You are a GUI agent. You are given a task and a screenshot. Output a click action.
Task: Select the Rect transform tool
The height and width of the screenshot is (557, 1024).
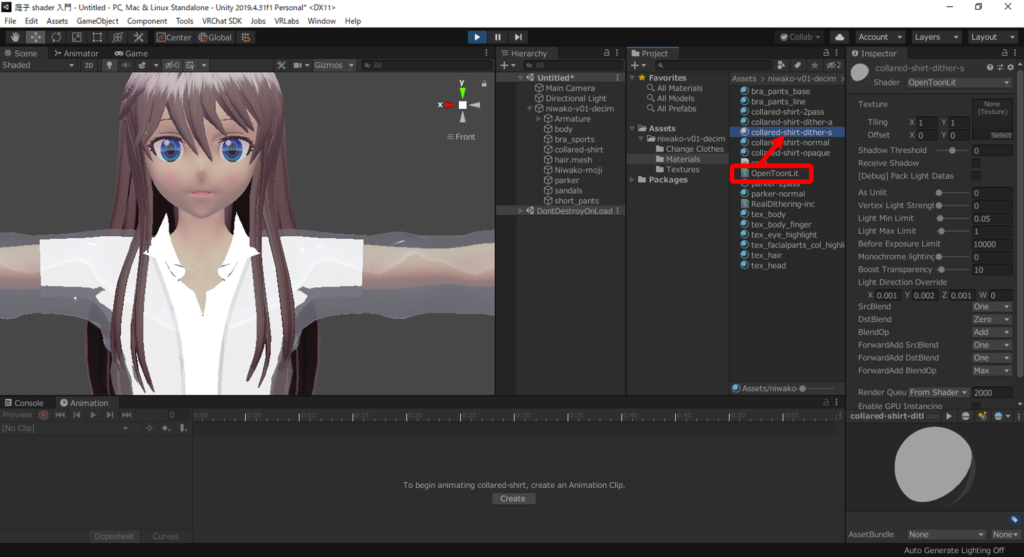(96, 37)
